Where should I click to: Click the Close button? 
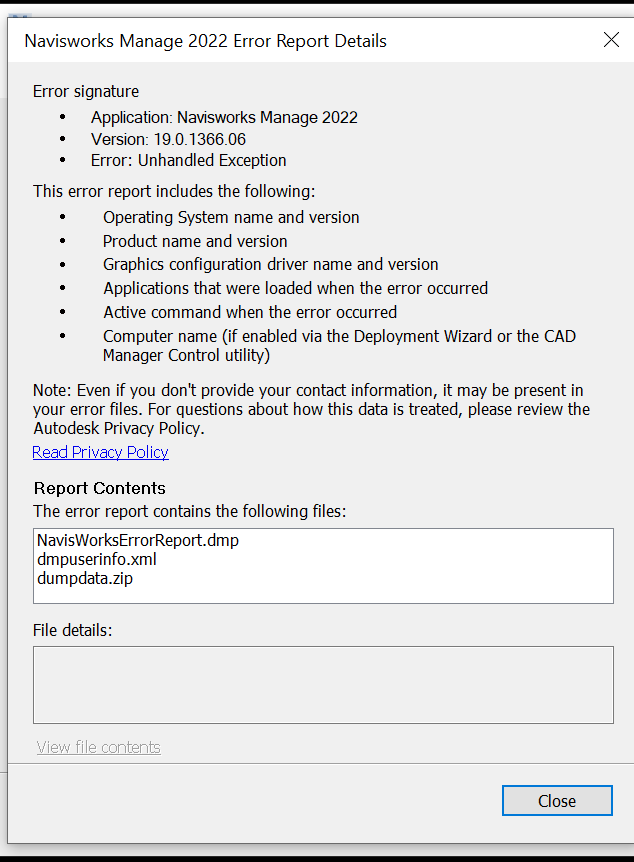557,801
